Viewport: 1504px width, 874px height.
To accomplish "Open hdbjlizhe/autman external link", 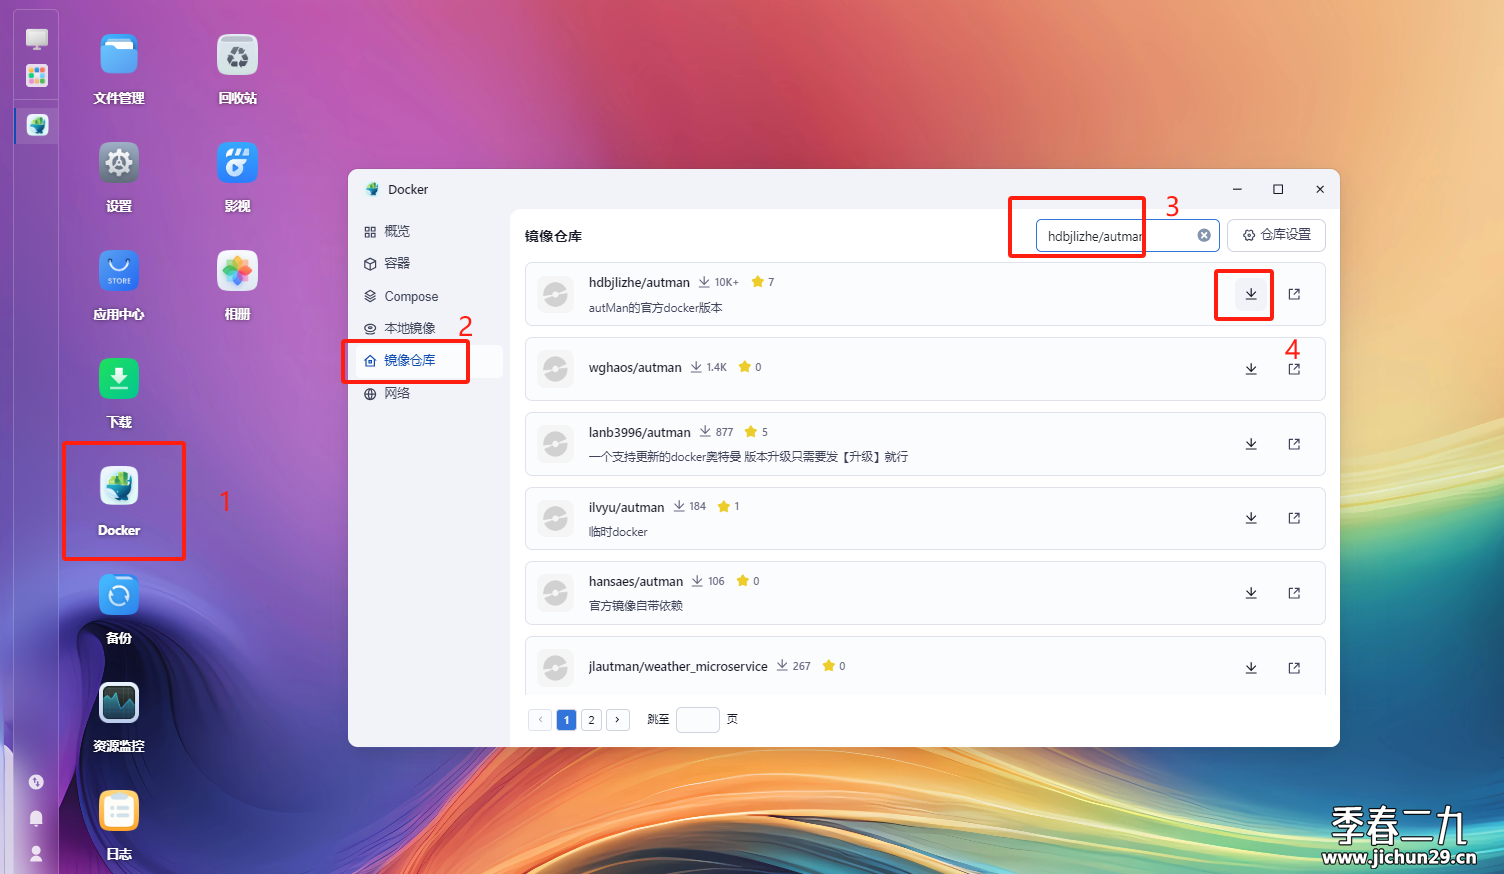I will (x=1294, y=294).
